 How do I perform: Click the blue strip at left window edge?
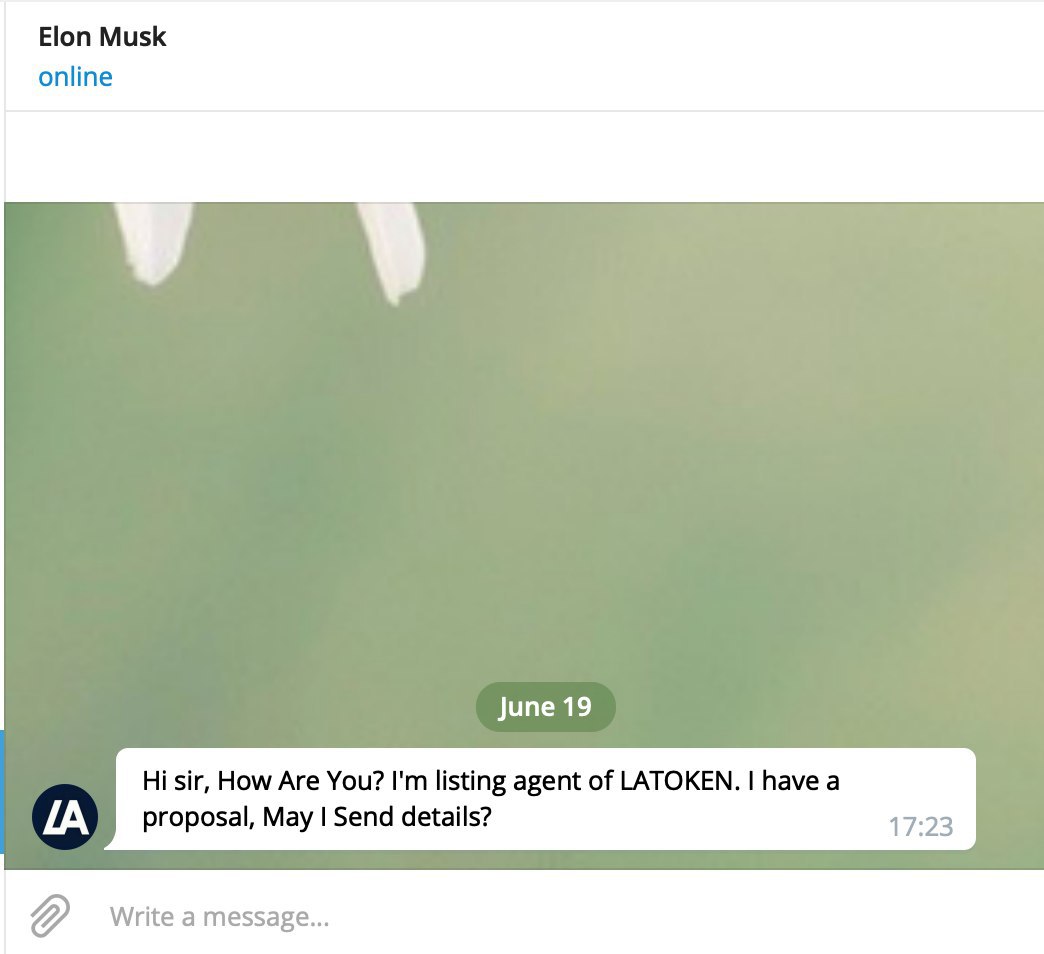[2, 791]
